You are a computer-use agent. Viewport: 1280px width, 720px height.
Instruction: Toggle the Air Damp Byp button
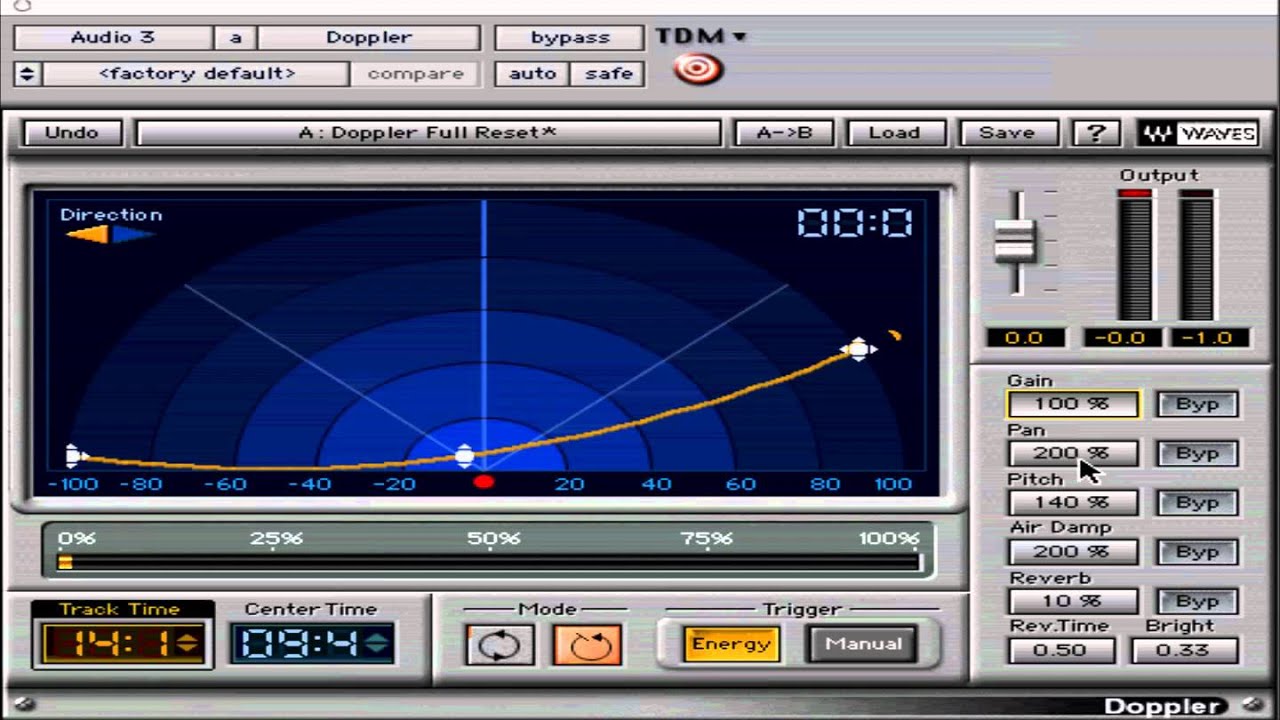click(x=1197, y=551)
